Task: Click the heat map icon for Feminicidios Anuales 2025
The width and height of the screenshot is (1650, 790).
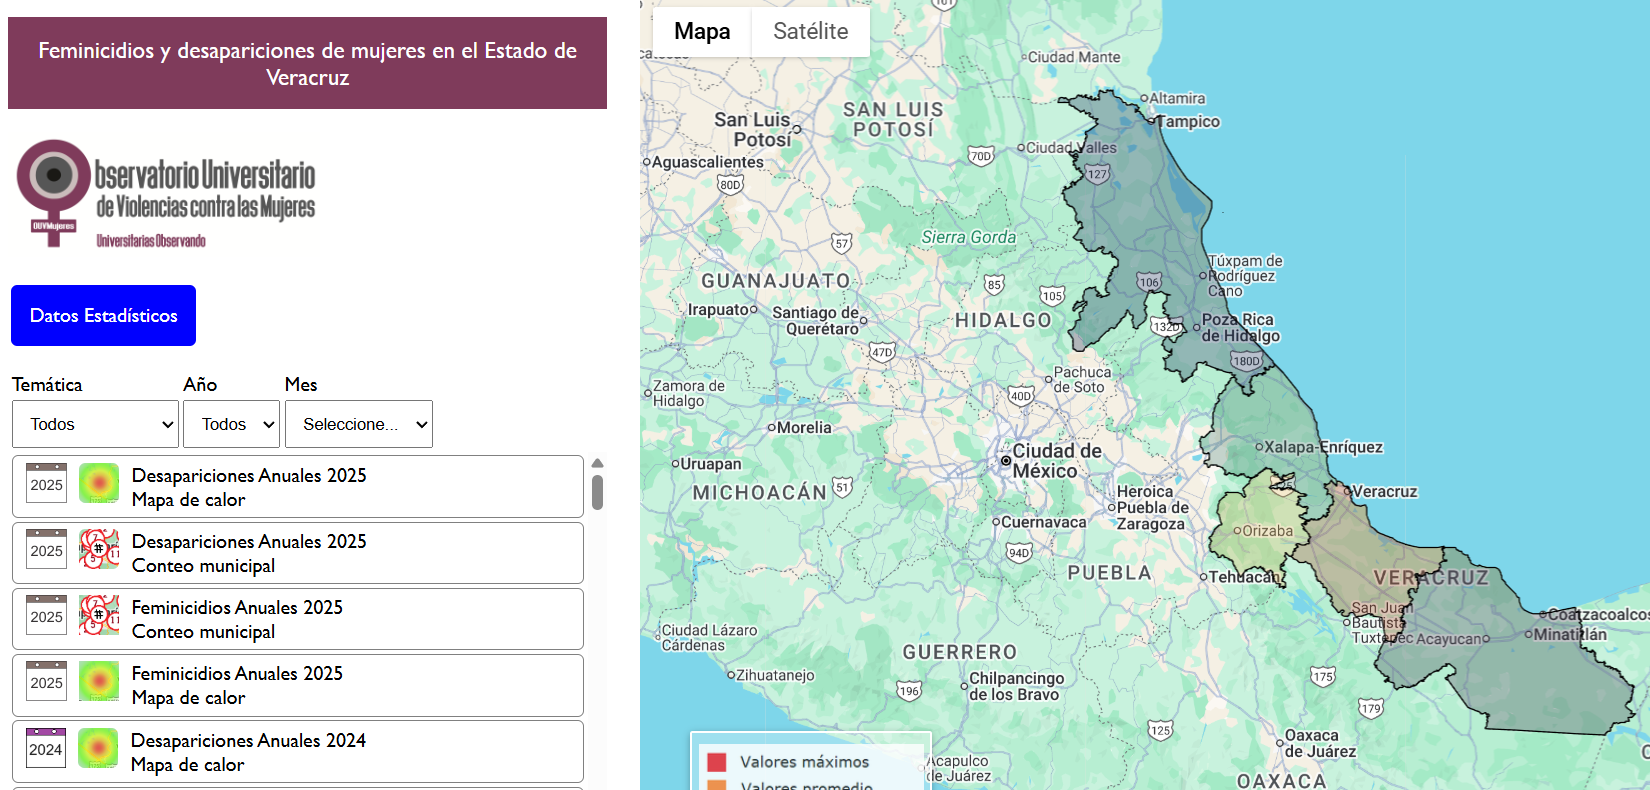Action: 99,682
